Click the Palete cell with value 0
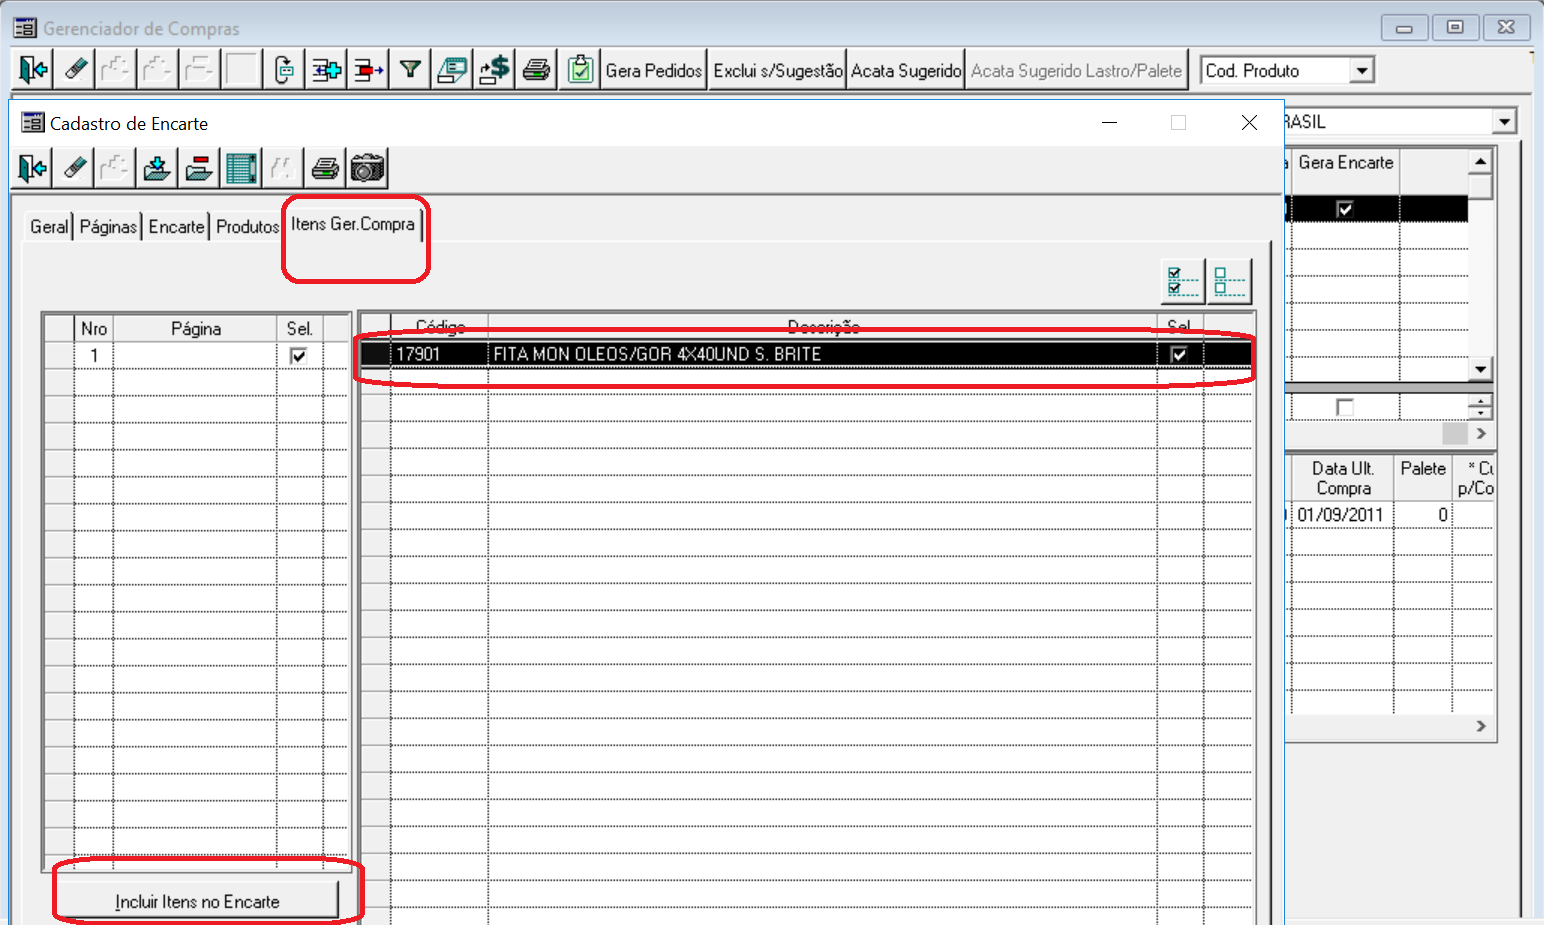Viewport: 1544px width, 925px height. click(x=1423, y=515)
